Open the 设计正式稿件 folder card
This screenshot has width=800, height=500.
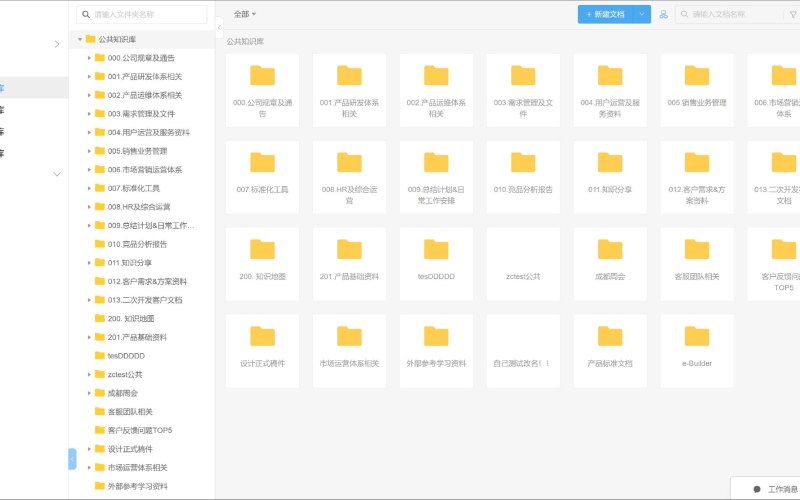pos(262,351)
